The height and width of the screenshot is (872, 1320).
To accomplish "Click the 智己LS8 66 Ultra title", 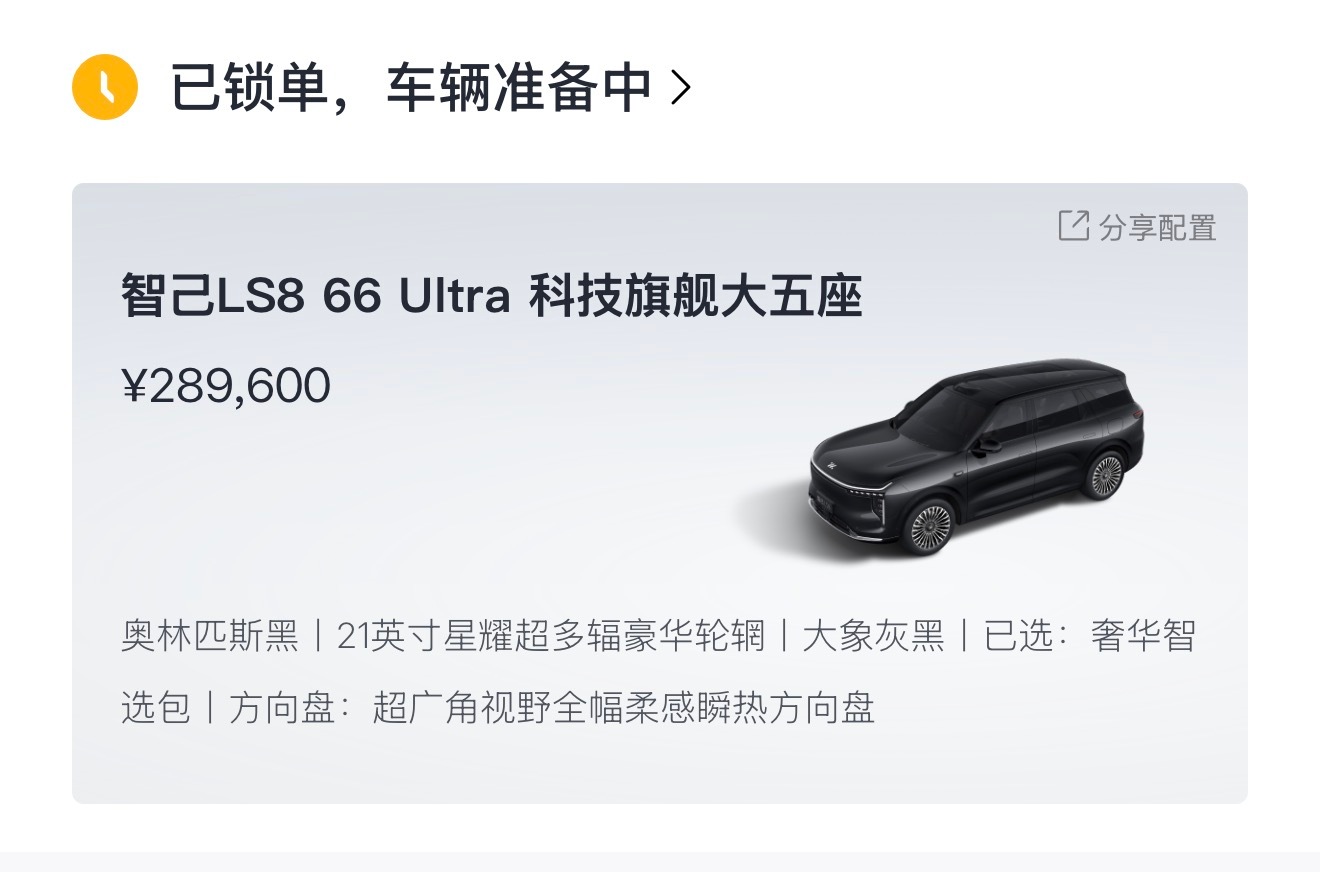I will click(316, 298).
